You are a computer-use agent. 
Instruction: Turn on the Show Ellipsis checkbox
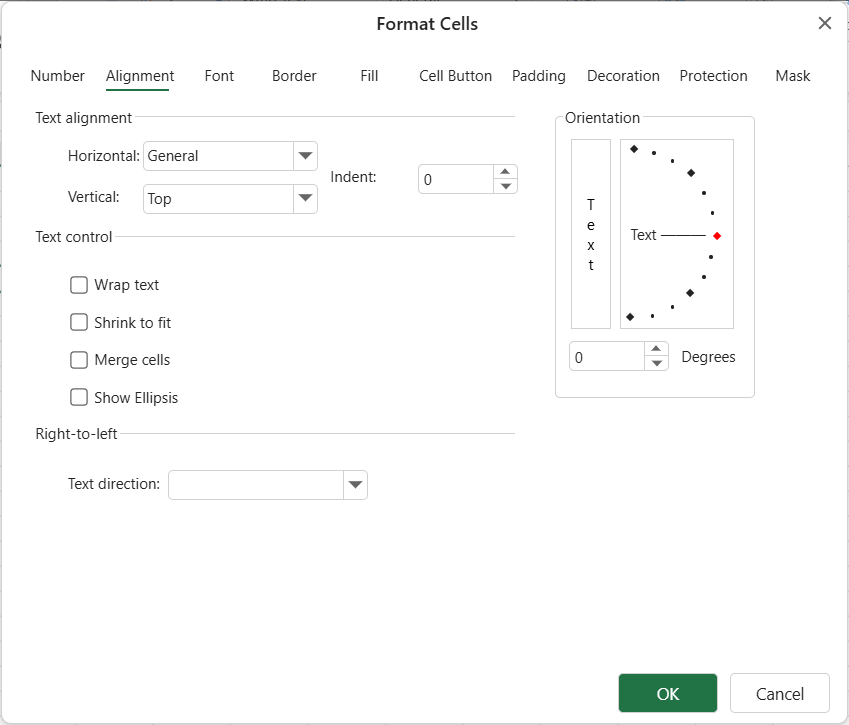pyautogui.click(x=79, y=397)
